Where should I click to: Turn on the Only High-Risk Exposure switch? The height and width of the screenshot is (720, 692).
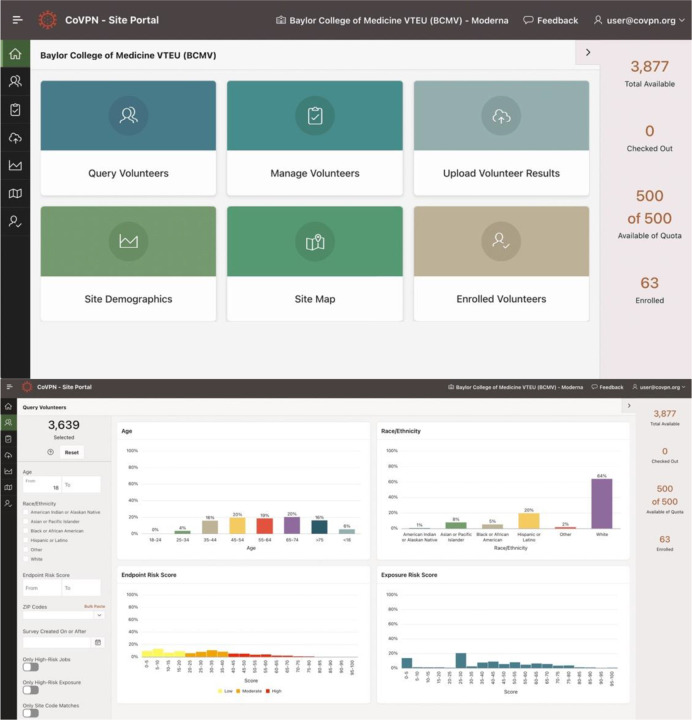(30, 690)
